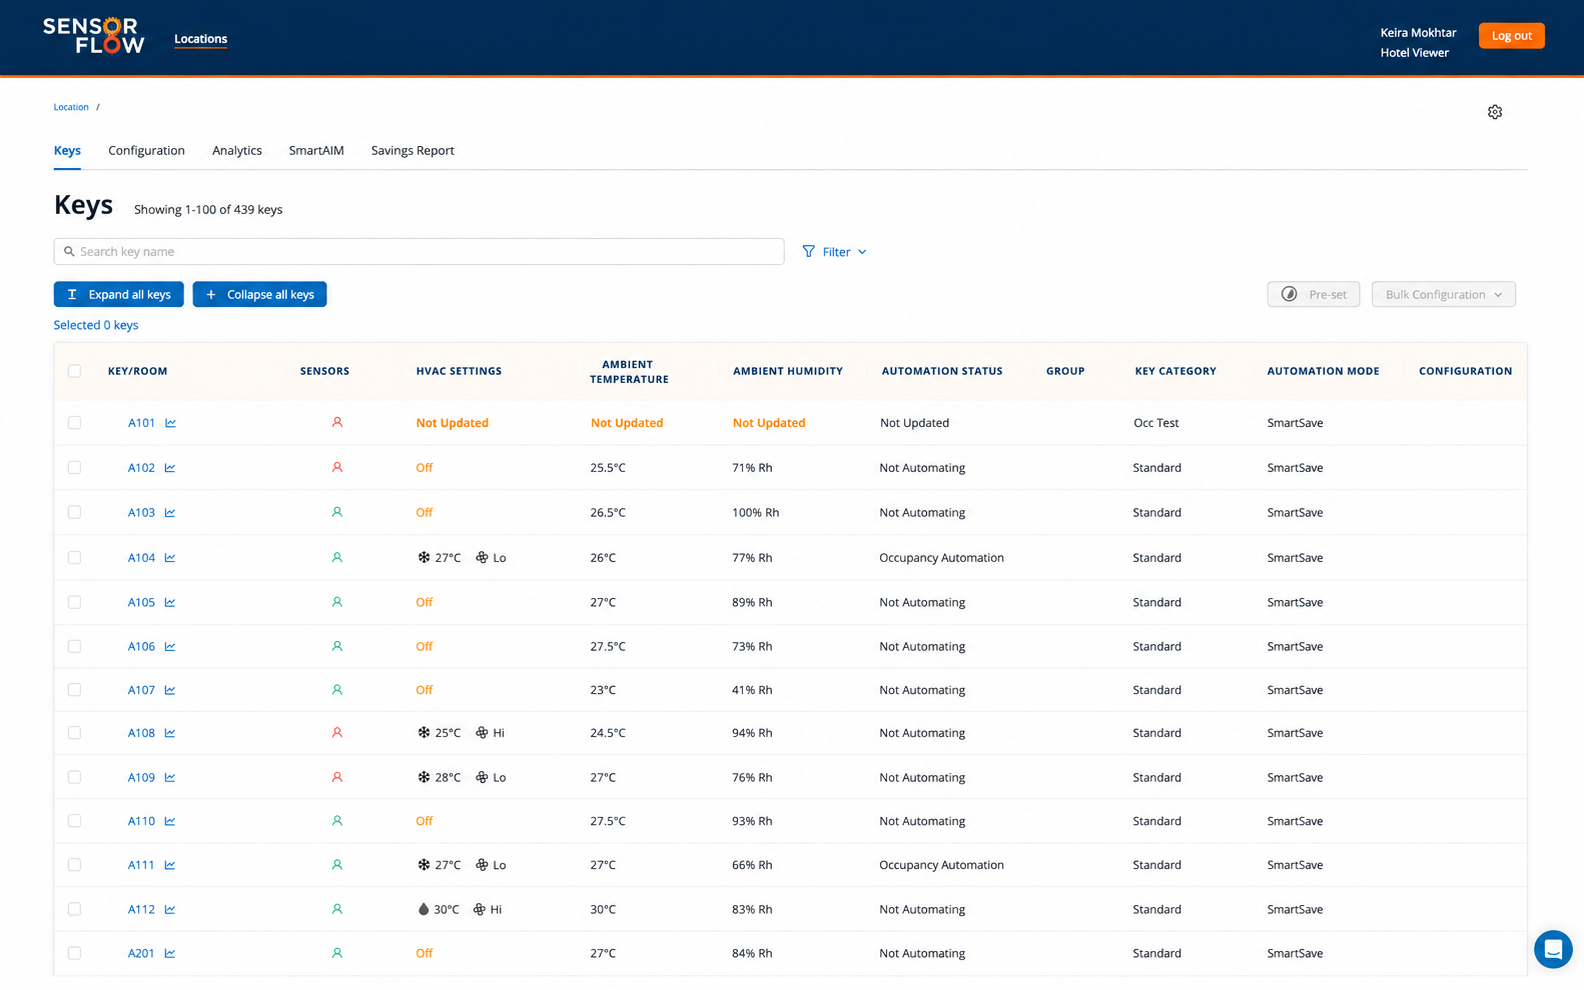This screenshot has height=990, width=1584.
Task: Click the SensorFlow logo
Action: [x=94, y=36]
